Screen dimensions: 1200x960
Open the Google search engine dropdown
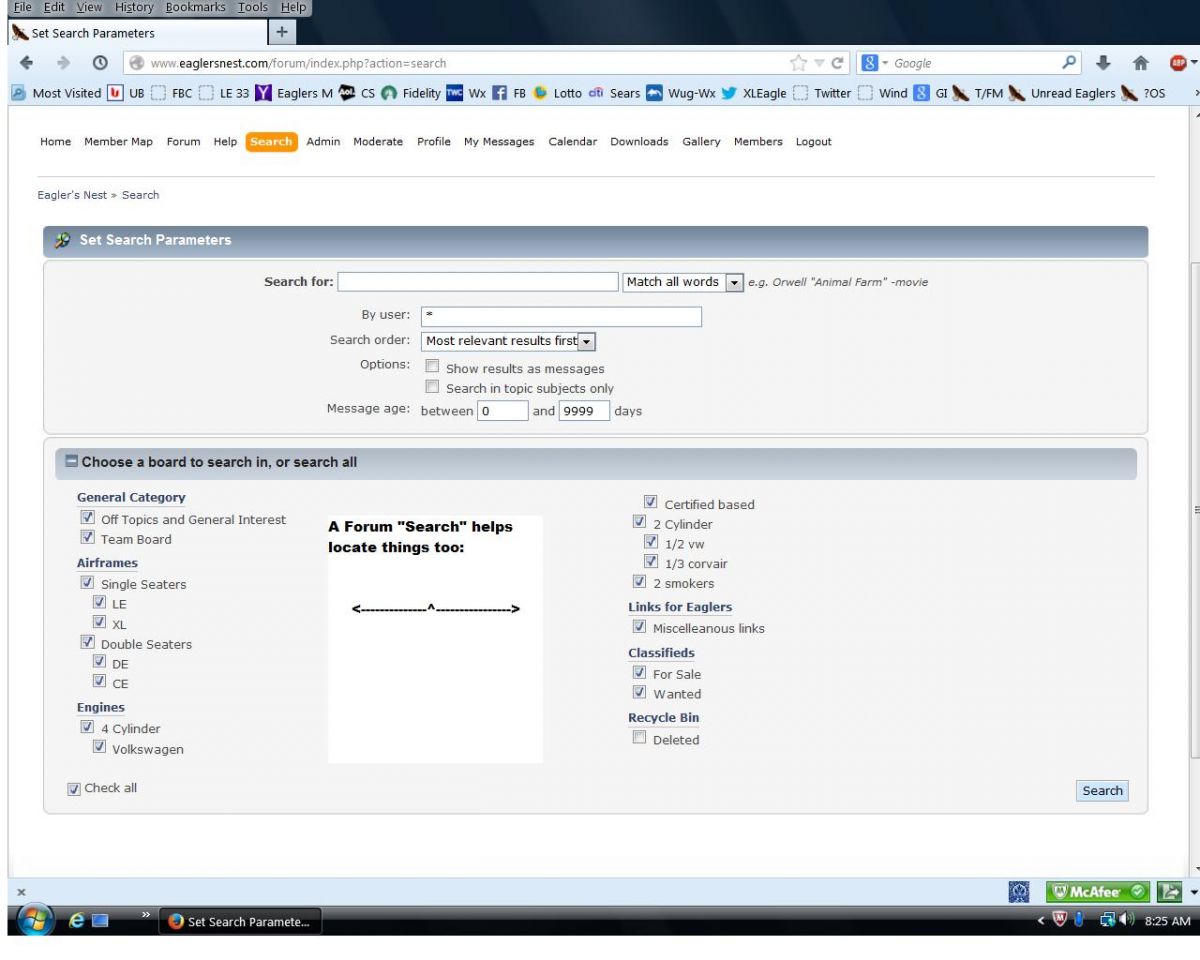coord(873,63)
